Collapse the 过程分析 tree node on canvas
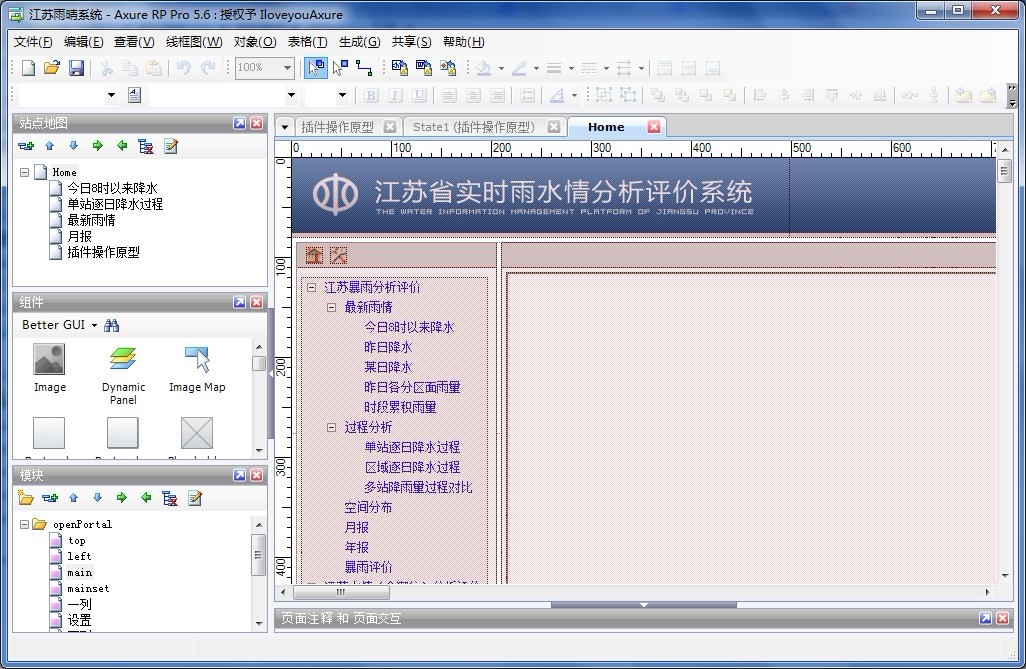The width and height of the screenshot is (1026, 669). (x=331, y=427)
